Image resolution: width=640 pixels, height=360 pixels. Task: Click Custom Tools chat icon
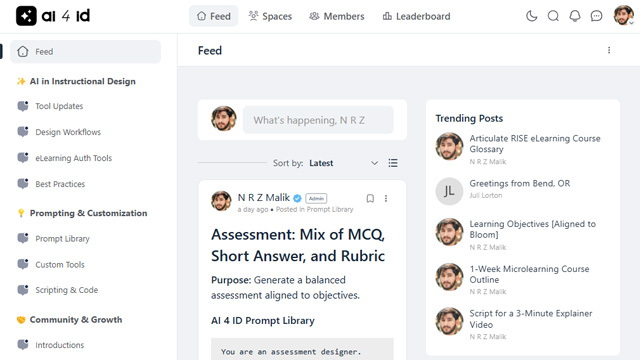click(x=23, y=264)
